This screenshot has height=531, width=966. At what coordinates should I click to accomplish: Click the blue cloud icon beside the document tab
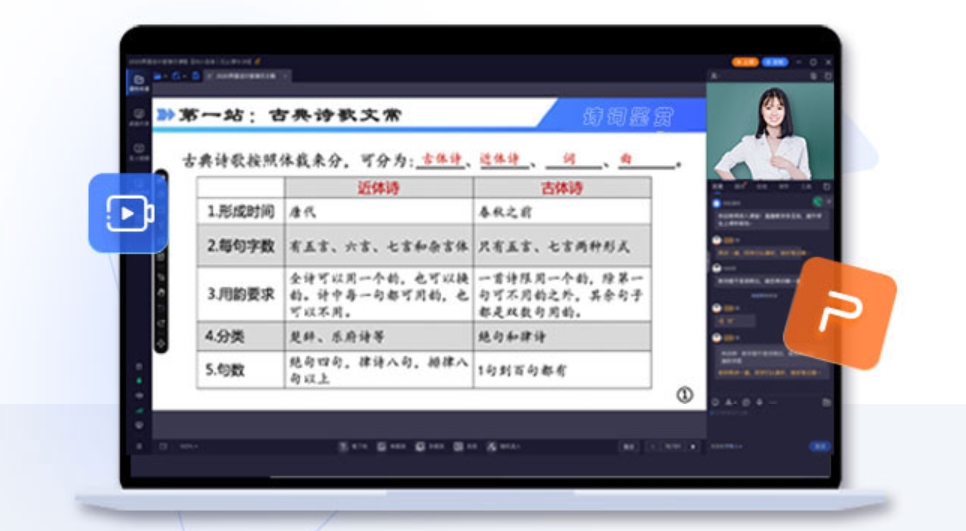coord(177,76)
